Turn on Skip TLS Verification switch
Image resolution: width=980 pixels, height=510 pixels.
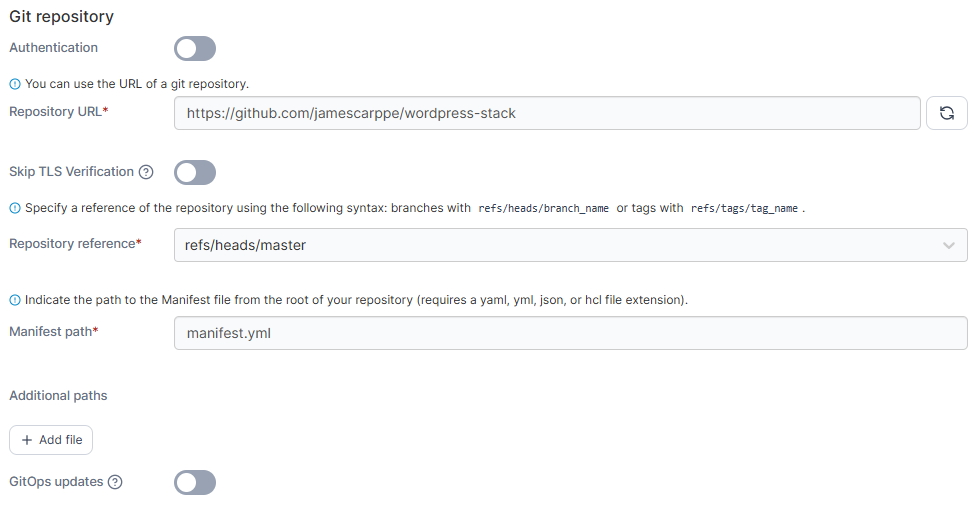pyautogui.click(x=195, y=172)
